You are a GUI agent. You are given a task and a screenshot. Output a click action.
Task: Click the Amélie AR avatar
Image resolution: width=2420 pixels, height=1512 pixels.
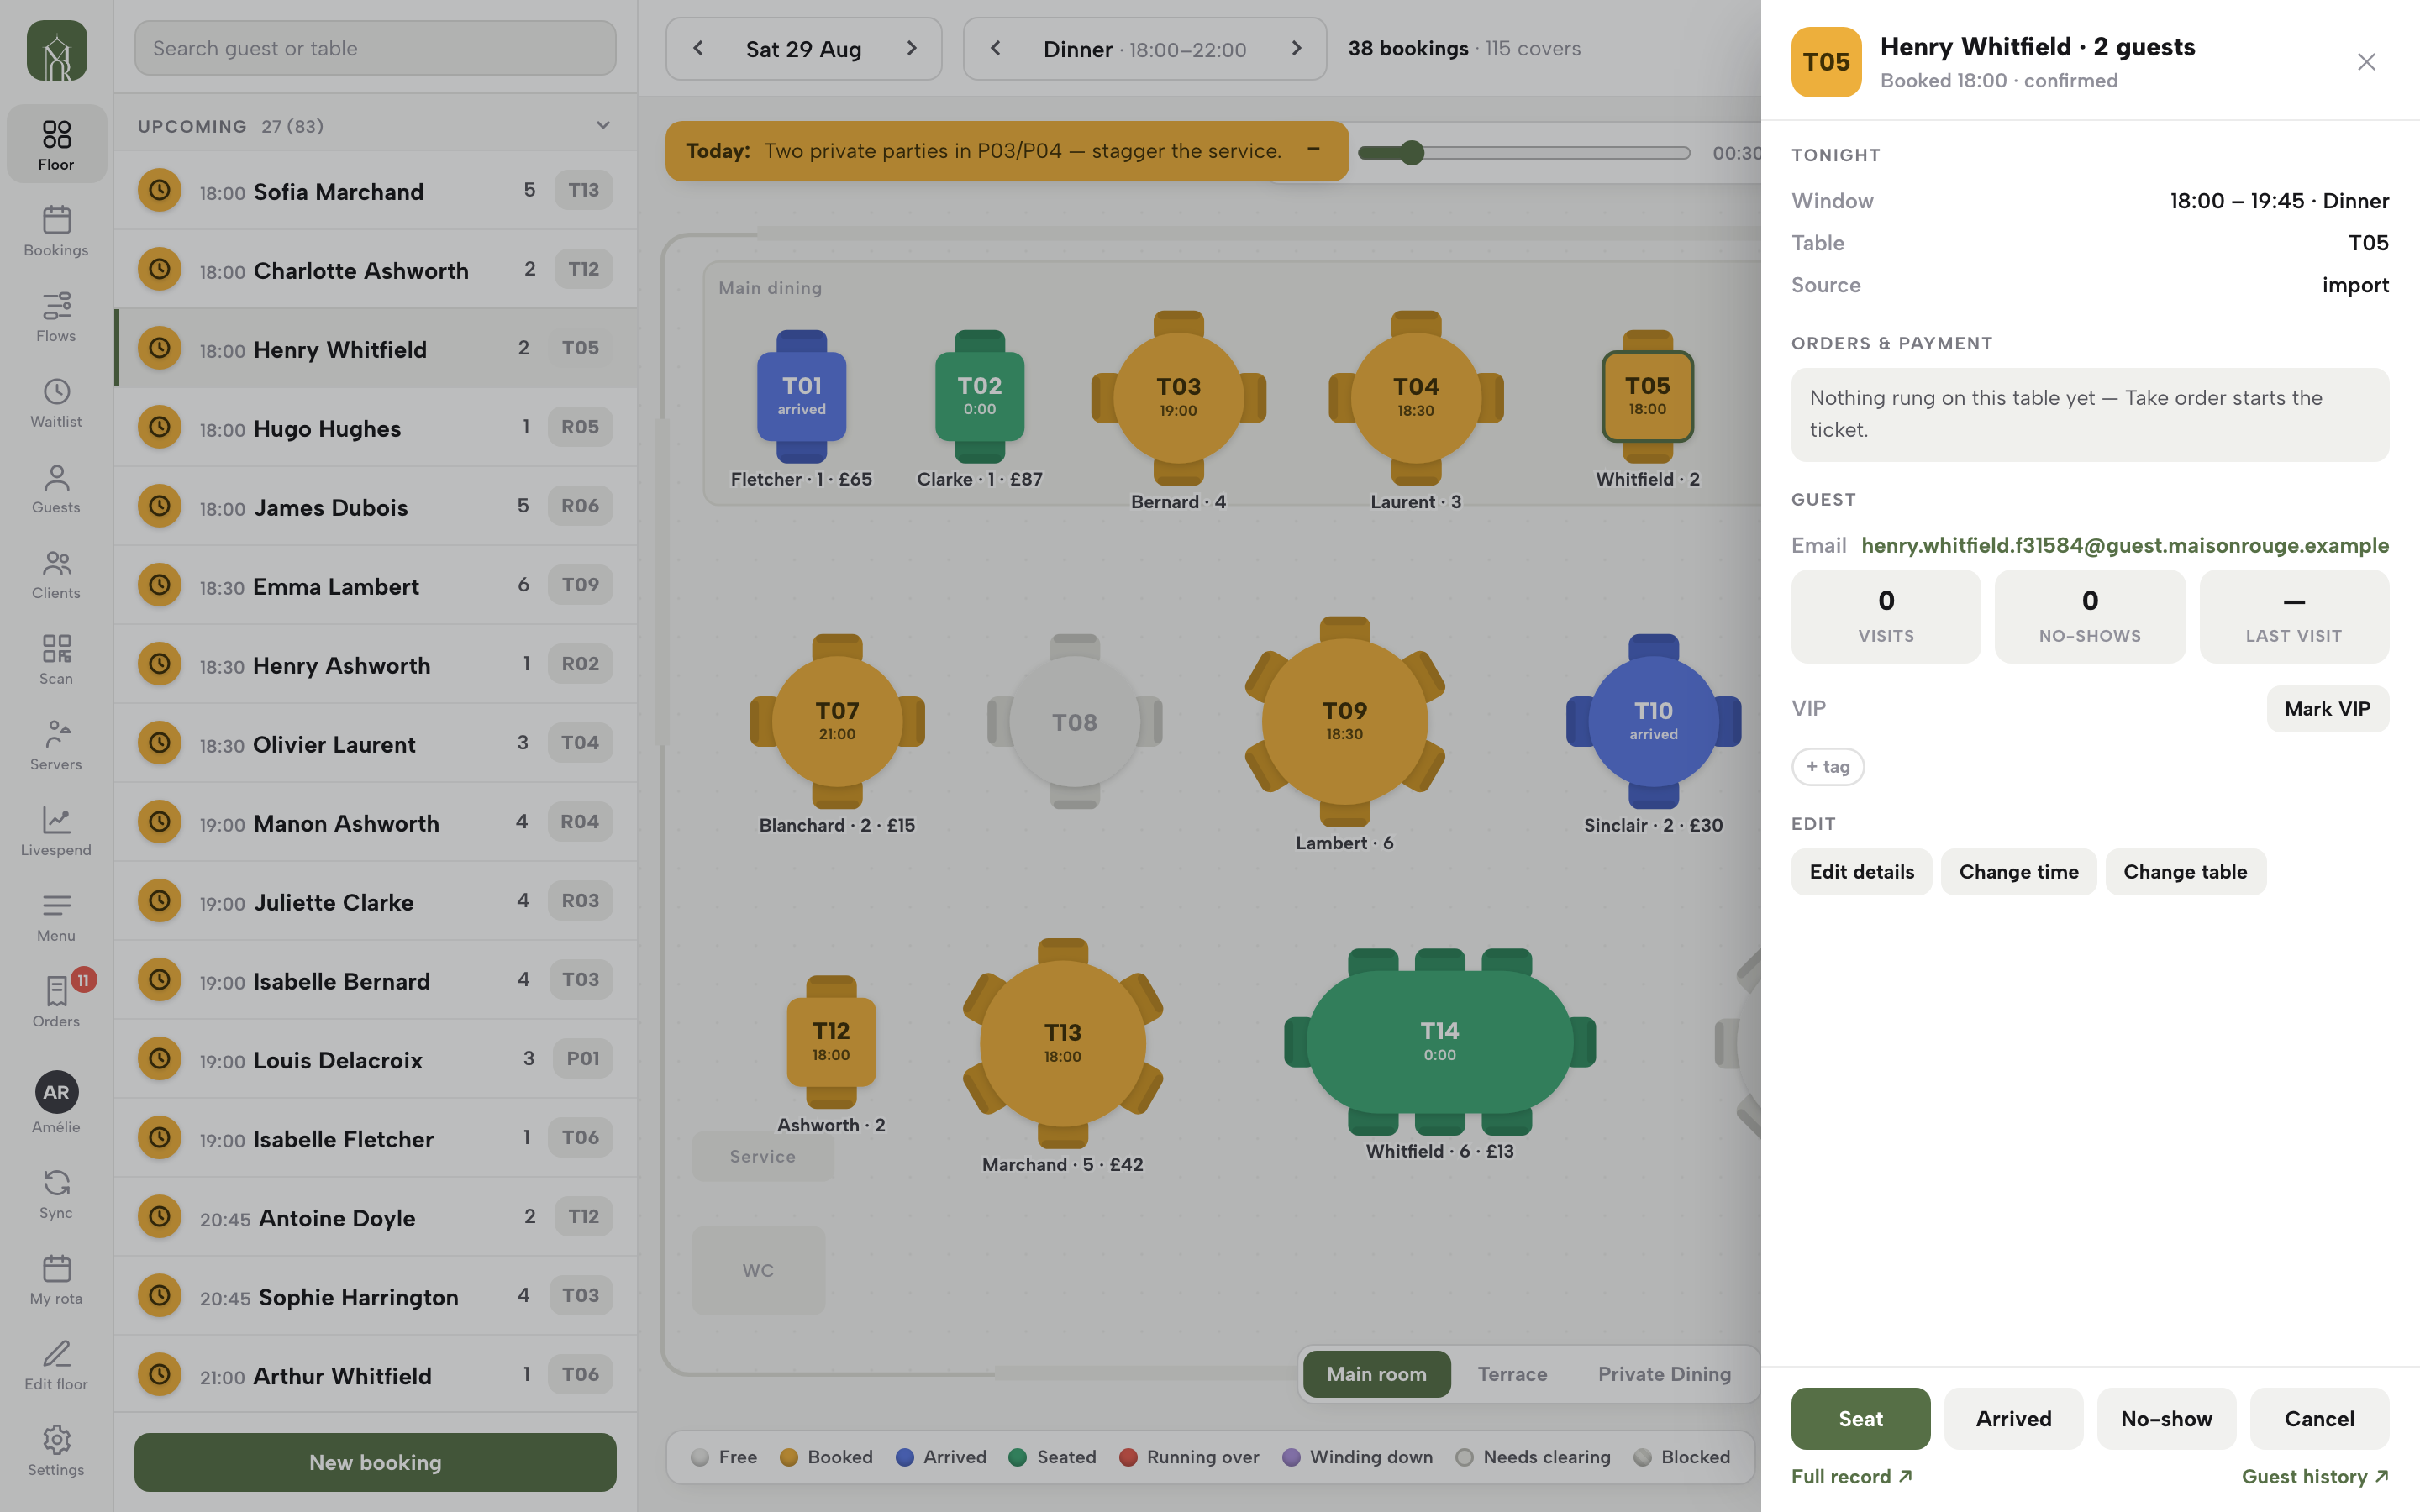[56, 1092]
